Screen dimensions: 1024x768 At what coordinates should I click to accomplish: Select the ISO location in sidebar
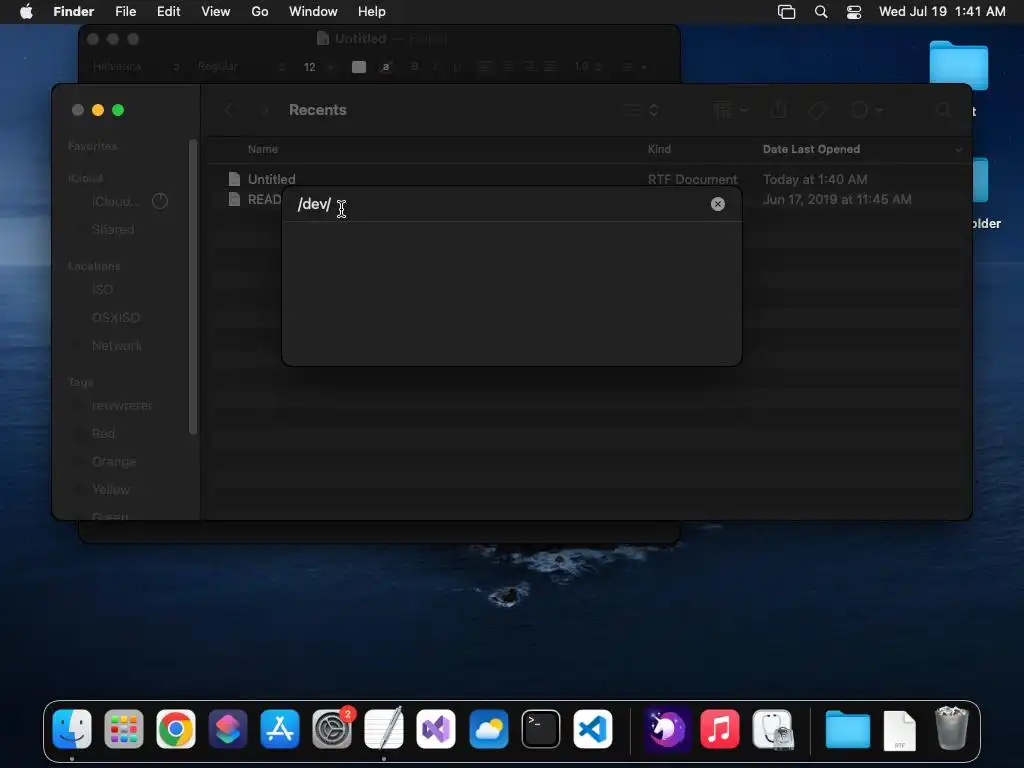tap(102, 289)
